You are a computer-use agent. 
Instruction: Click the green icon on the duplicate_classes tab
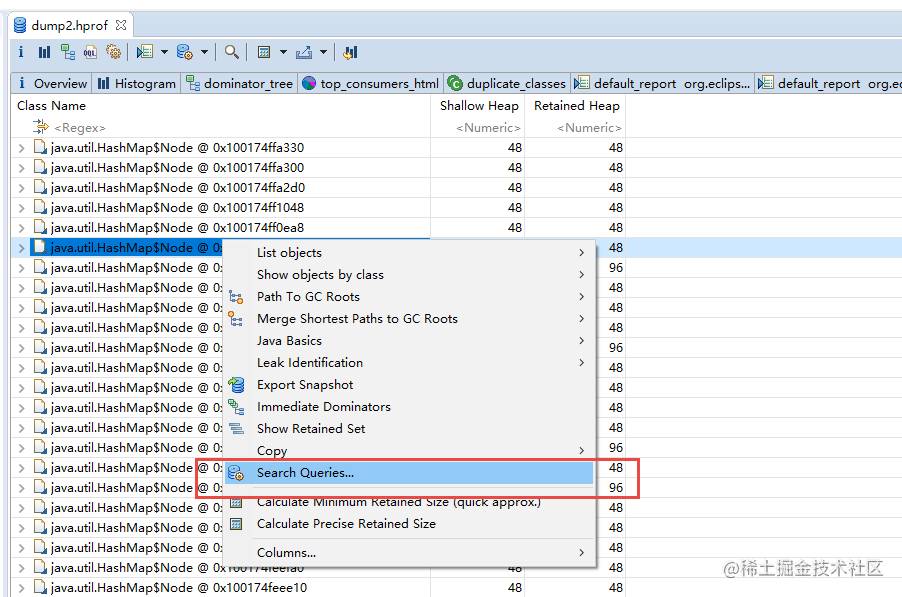(x=455, y=83)
